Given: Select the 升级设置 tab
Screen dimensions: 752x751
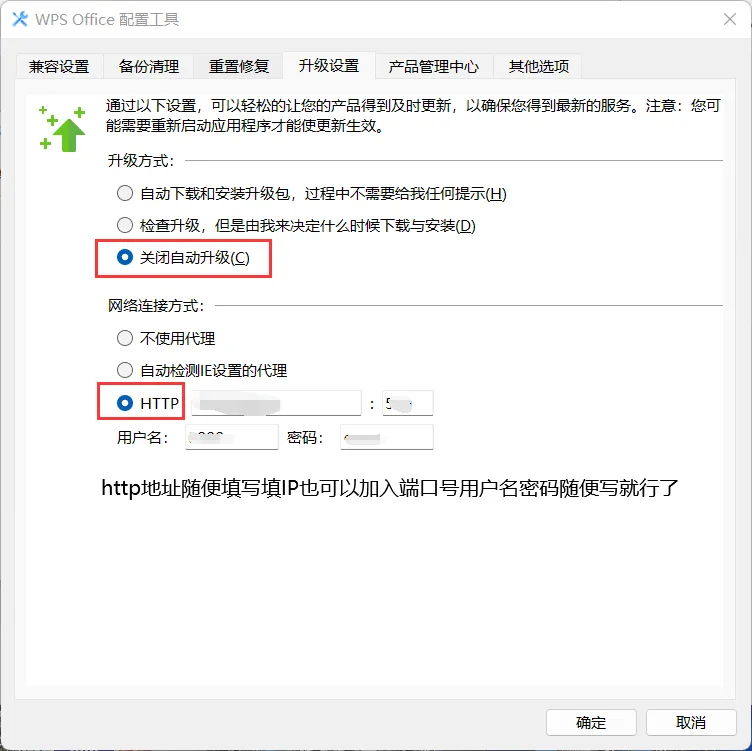Looking at the screenshot, I should (329, 65).
